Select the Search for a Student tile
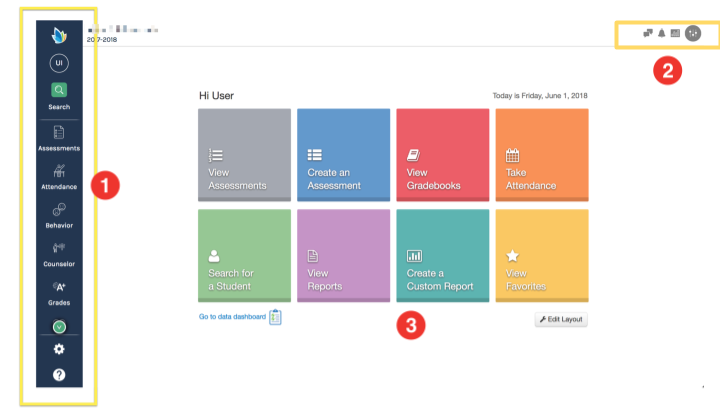 [243, 255]
